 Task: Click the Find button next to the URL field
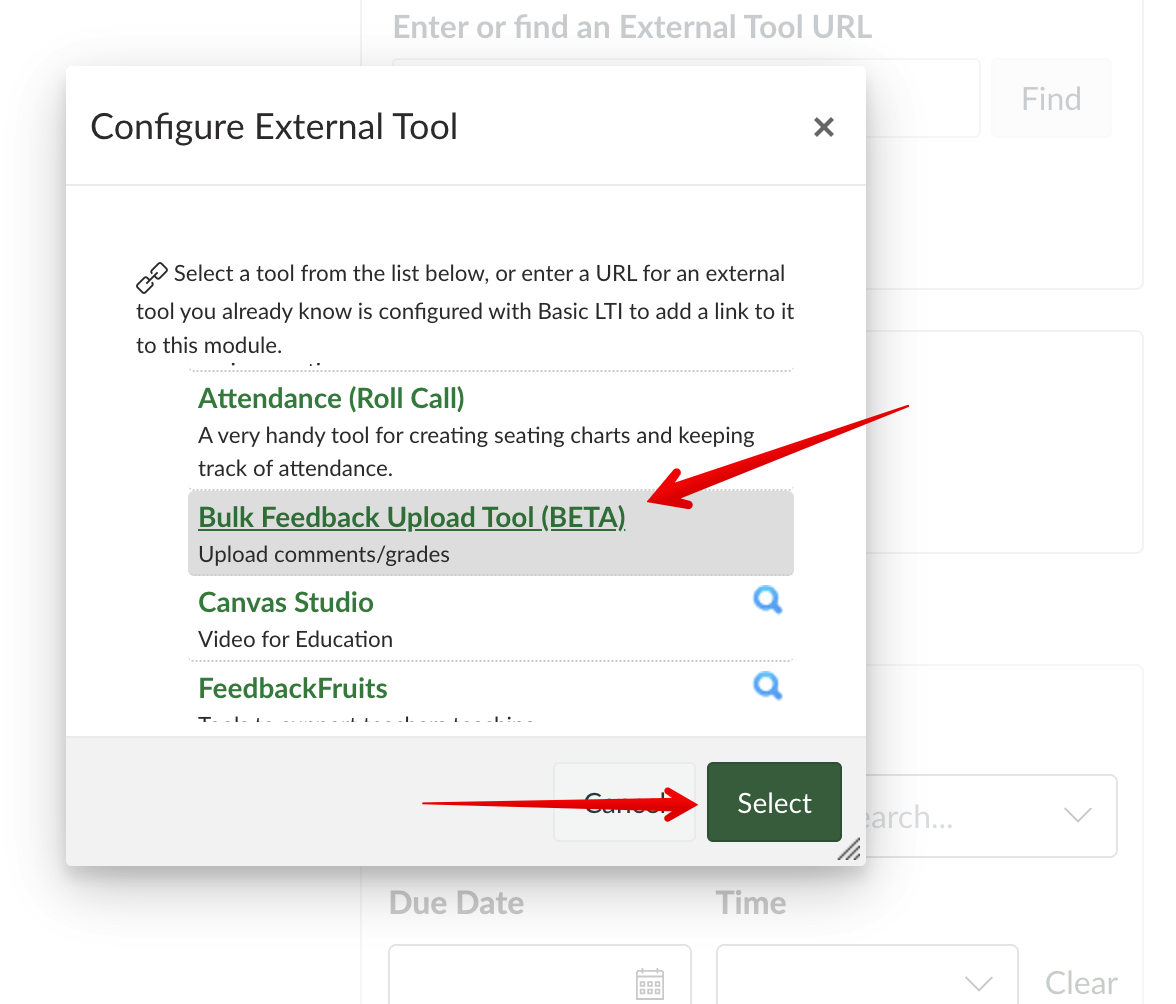click(x=1051, y=98)
